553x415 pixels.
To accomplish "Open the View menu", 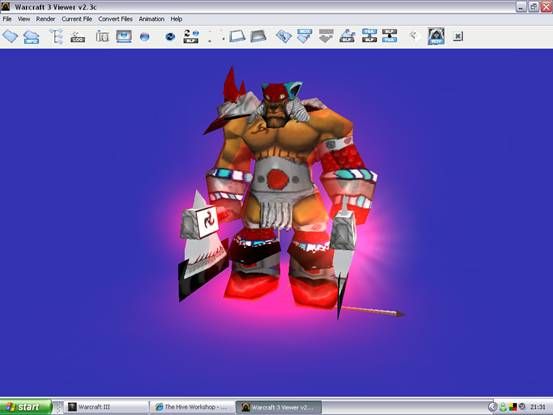I will 24,19.
